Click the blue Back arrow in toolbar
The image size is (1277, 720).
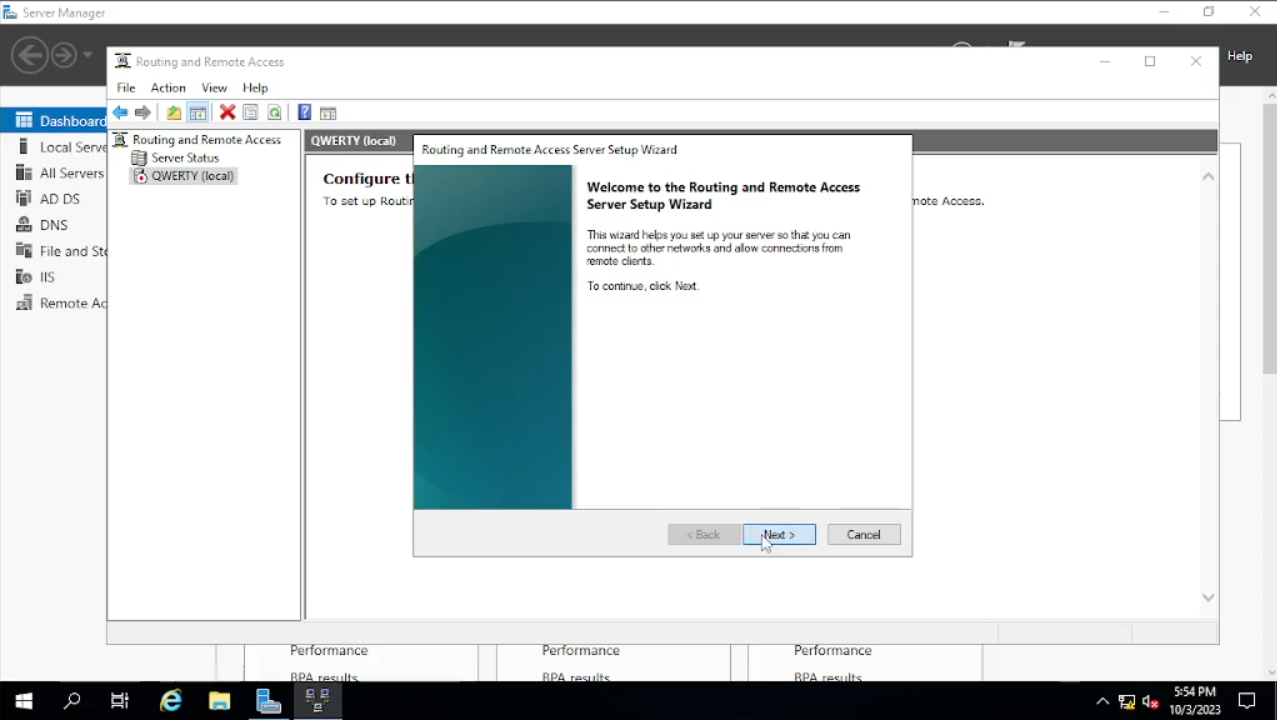coord(120,113)
